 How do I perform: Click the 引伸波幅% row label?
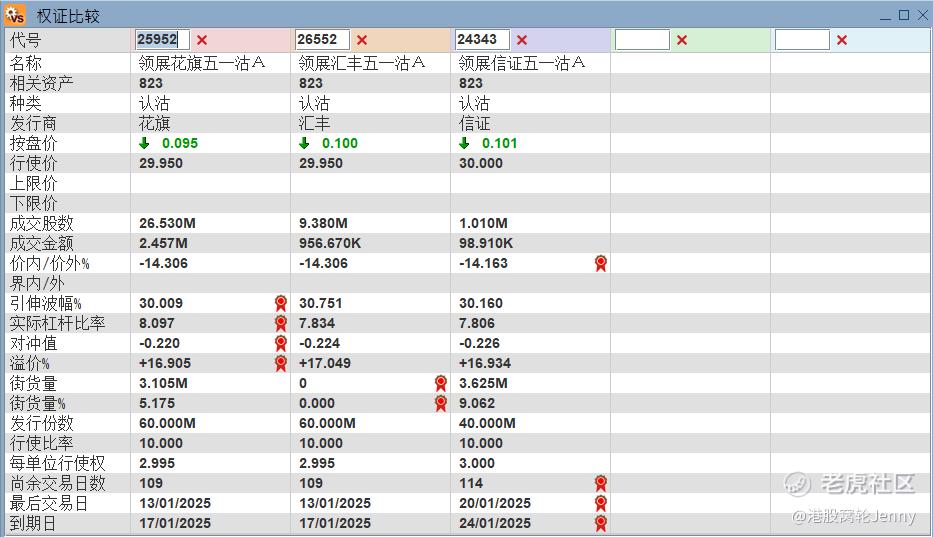pos(45,303)
